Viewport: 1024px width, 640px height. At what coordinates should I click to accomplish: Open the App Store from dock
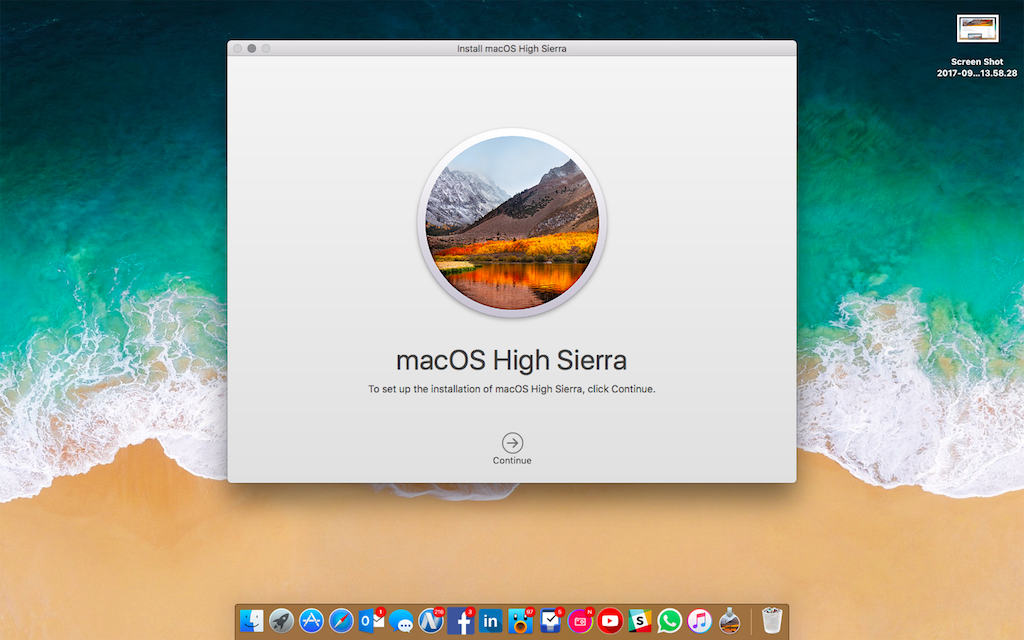pyautogui.click(x=311, y=621)
